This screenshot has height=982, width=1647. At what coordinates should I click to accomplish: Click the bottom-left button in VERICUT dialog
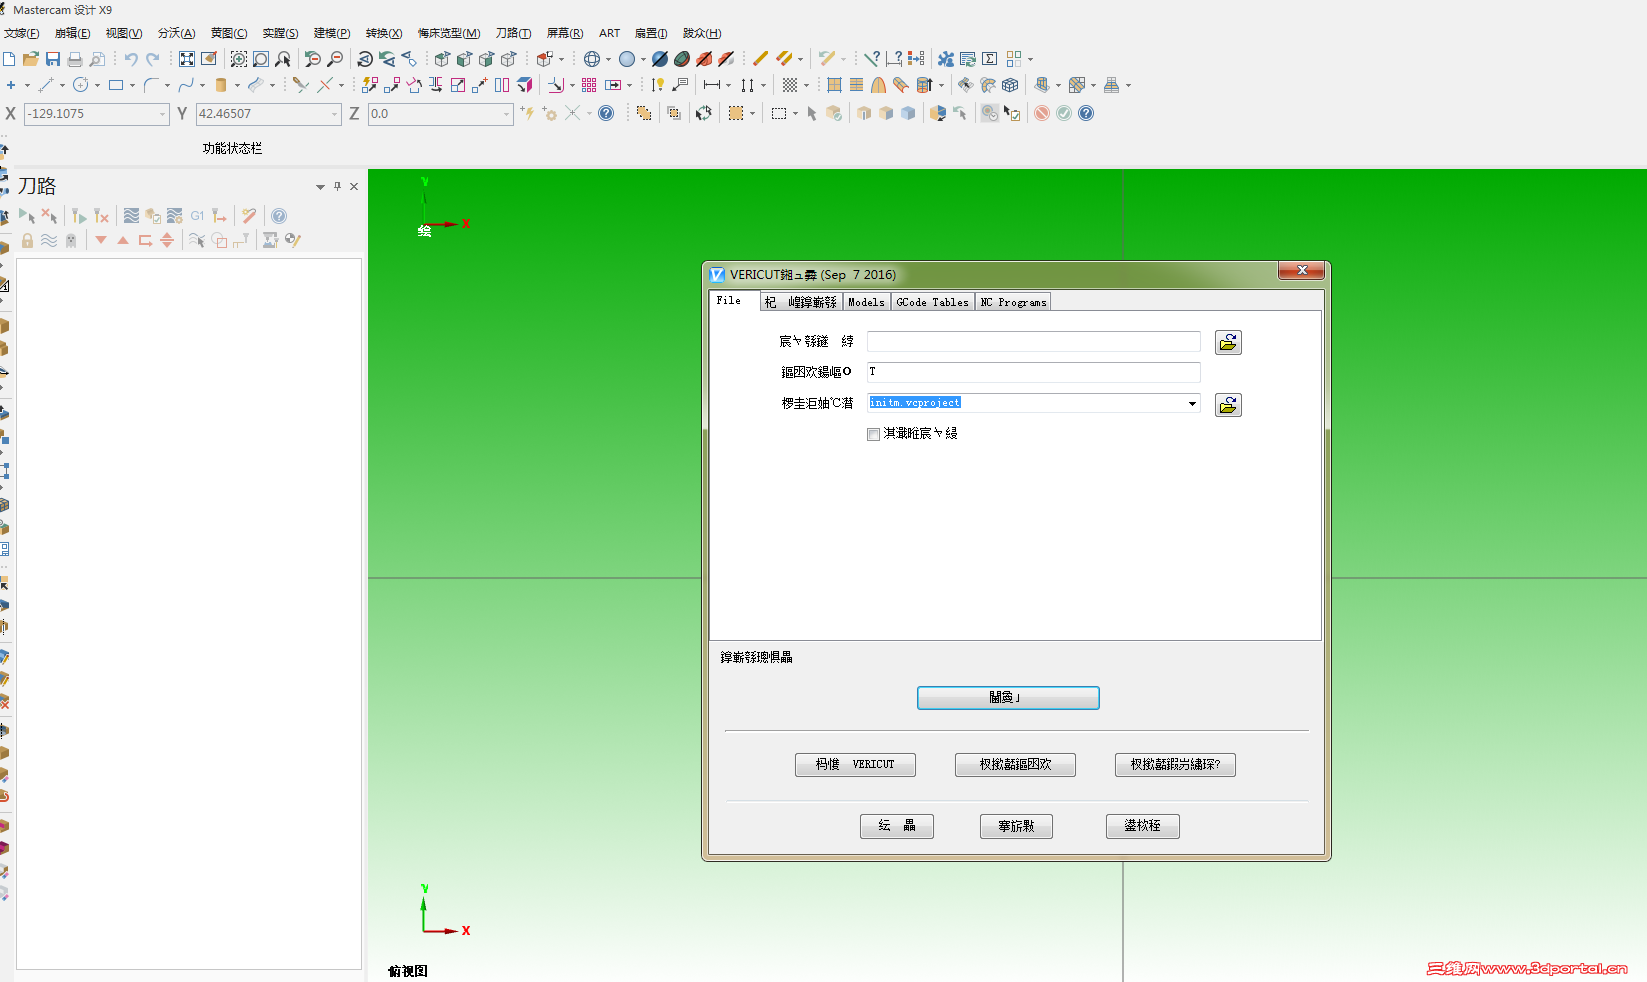tap(896, 826)
